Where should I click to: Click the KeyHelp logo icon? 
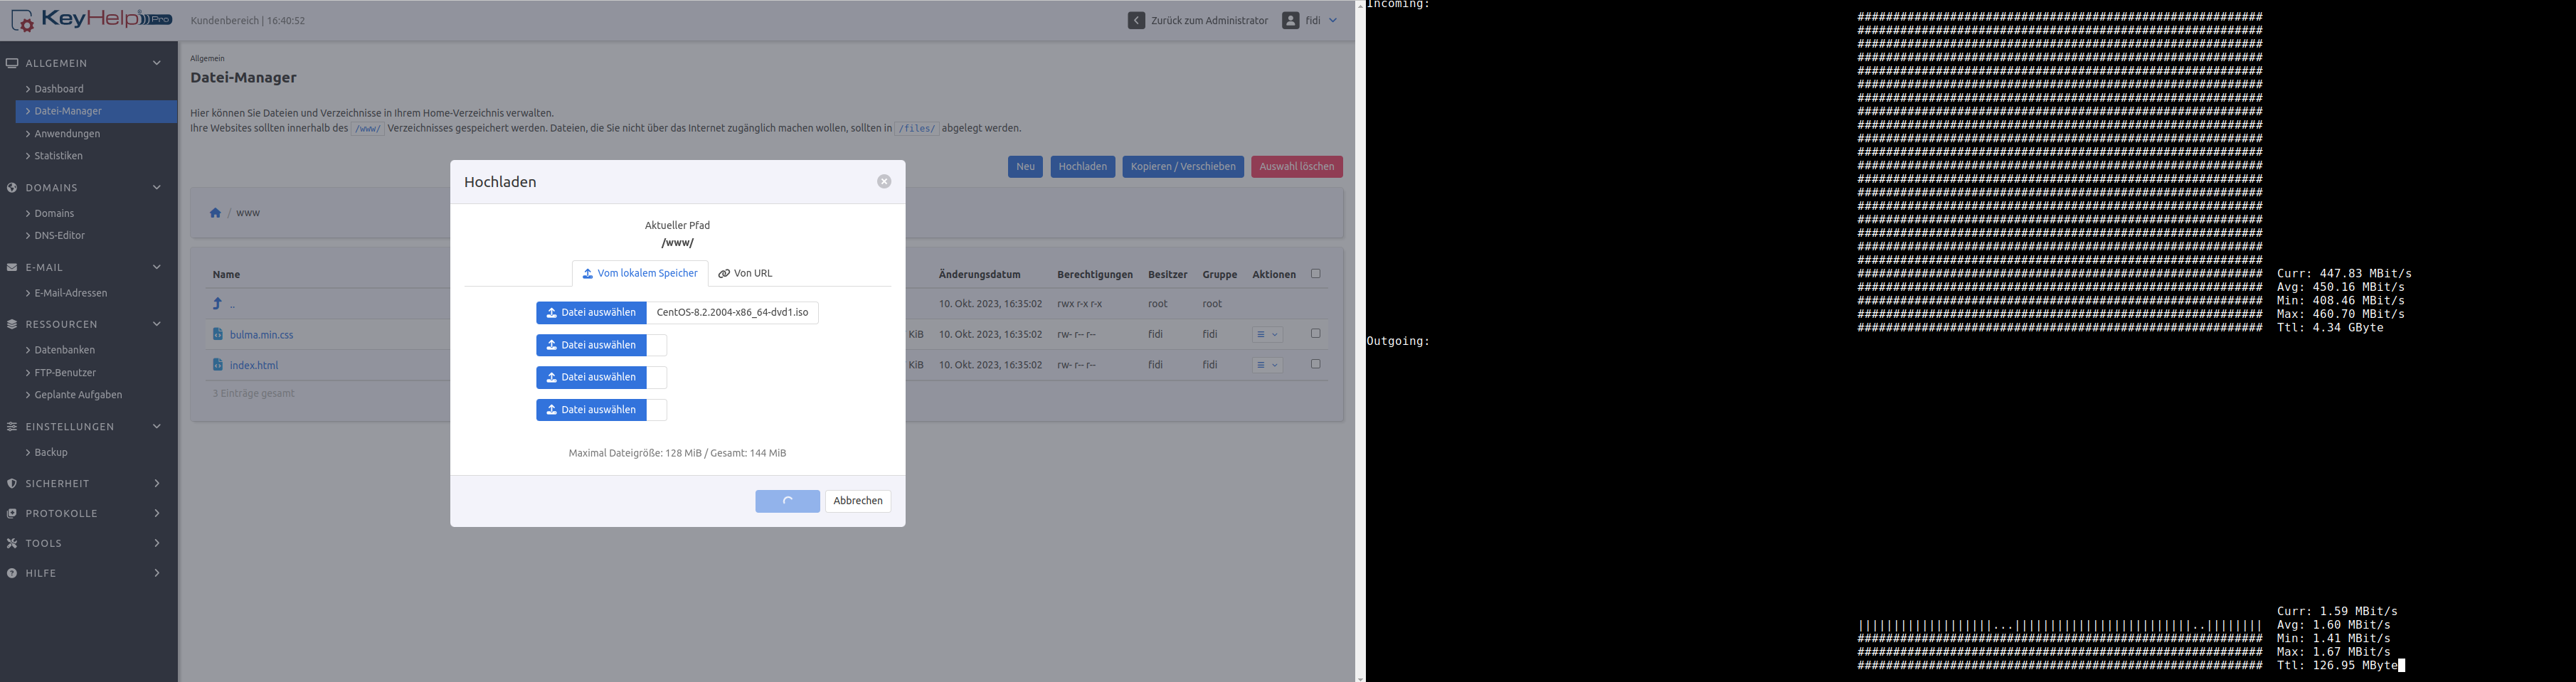tap(22, 20)
